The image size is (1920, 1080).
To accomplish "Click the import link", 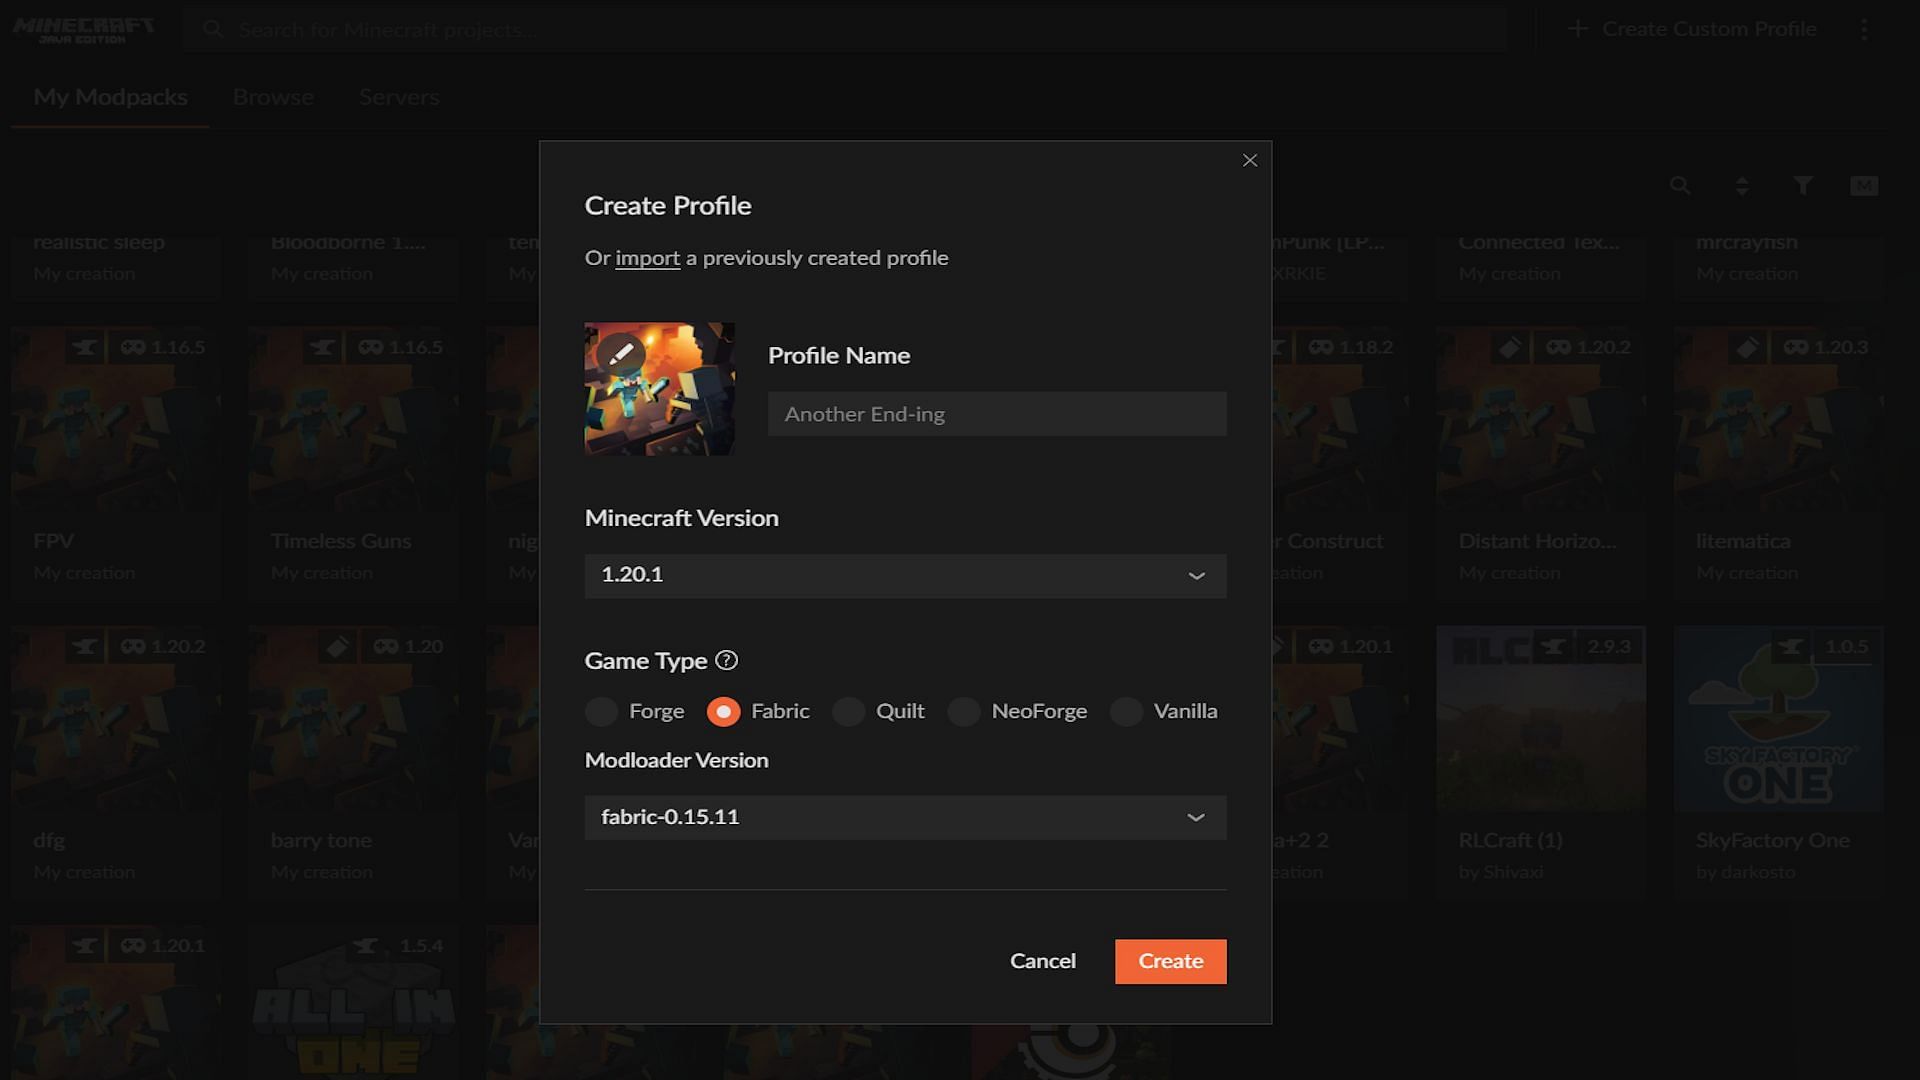I will point(647,258).
